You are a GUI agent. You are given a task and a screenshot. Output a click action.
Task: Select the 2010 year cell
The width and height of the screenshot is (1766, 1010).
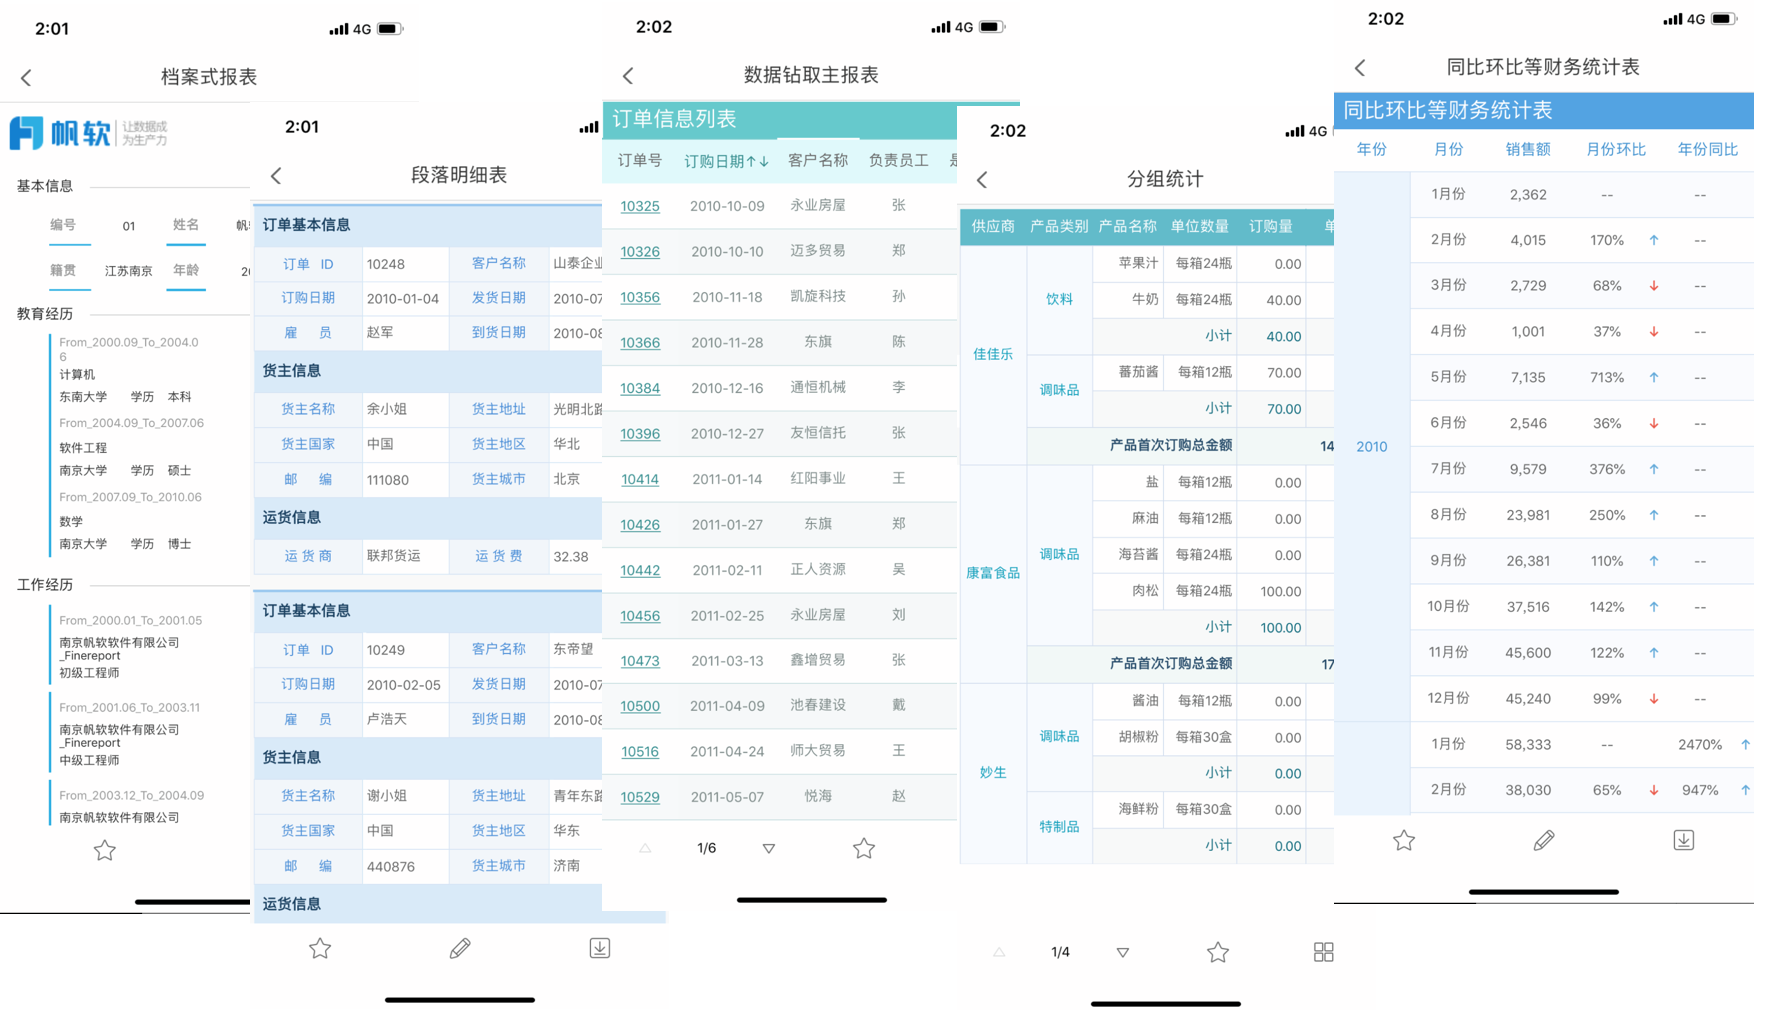[x=1372, y=447]
